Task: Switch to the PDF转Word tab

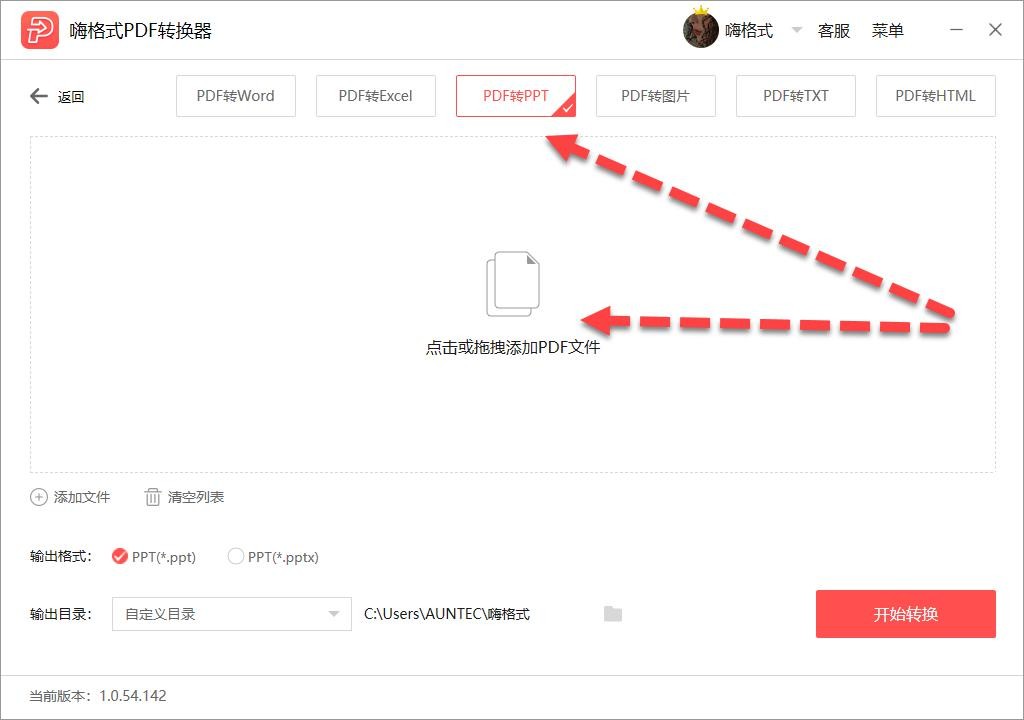Action: pyautogui.click(x=236, y=96)
